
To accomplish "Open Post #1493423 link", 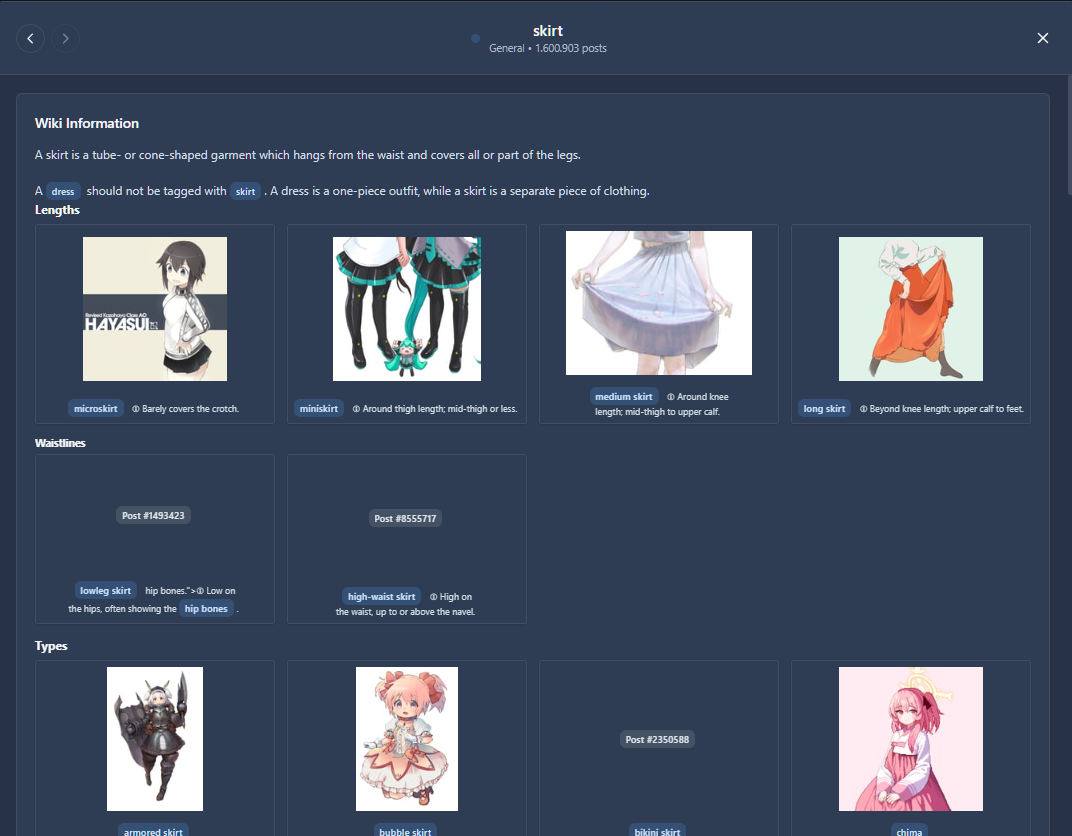I will click(153, 515).
